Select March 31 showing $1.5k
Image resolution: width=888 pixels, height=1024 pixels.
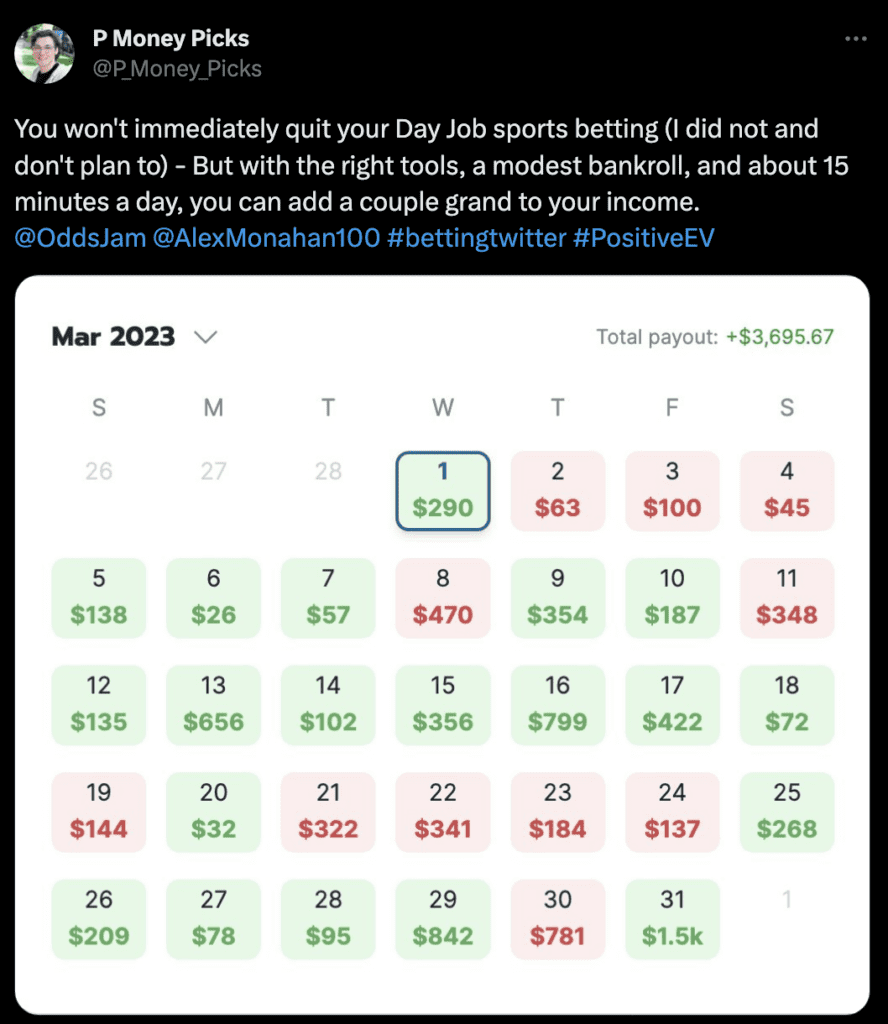pyautogui.click(x=673, y=919)
